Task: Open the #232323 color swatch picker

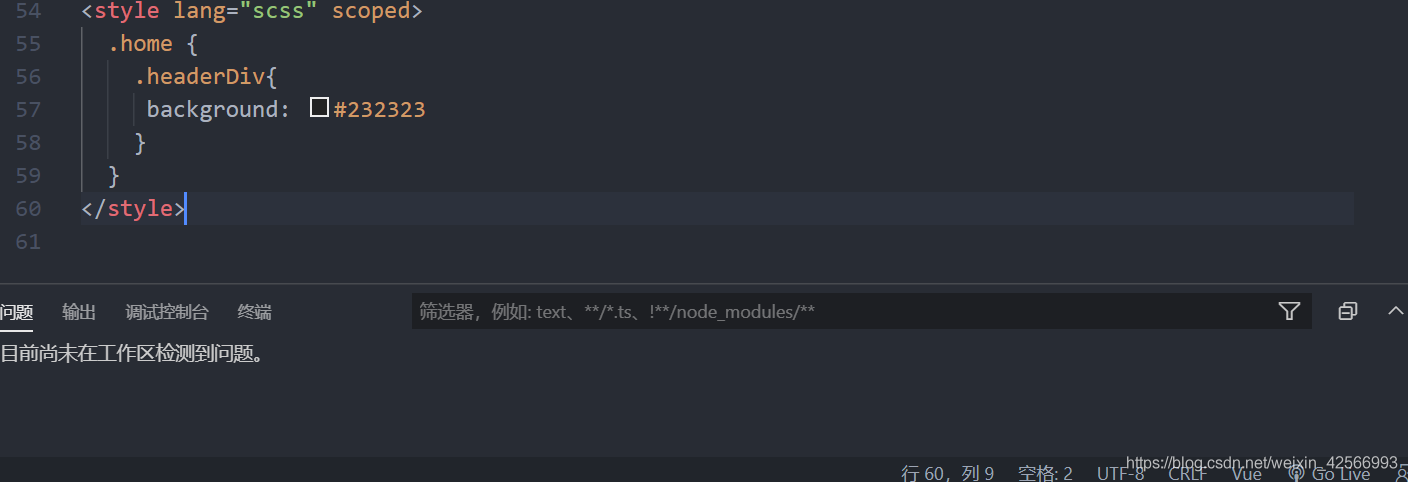Action: (319, 108)
